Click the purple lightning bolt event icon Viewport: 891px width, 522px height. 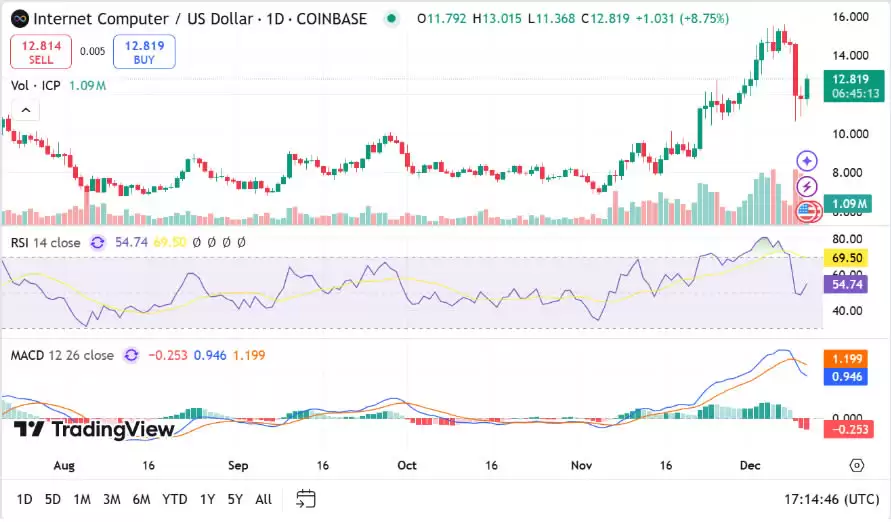pyautogui.click(x=808, y=186)
